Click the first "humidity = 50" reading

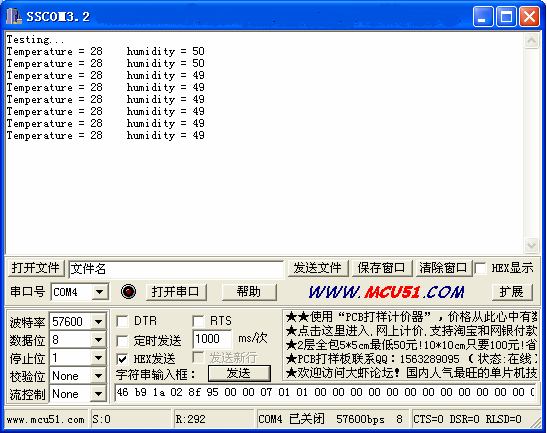point(166,52)
